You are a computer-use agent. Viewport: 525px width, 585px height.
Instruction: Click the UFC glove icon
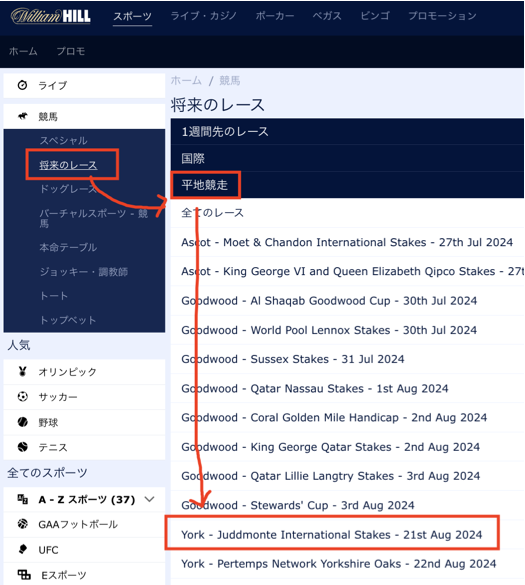tap(22, 549)
